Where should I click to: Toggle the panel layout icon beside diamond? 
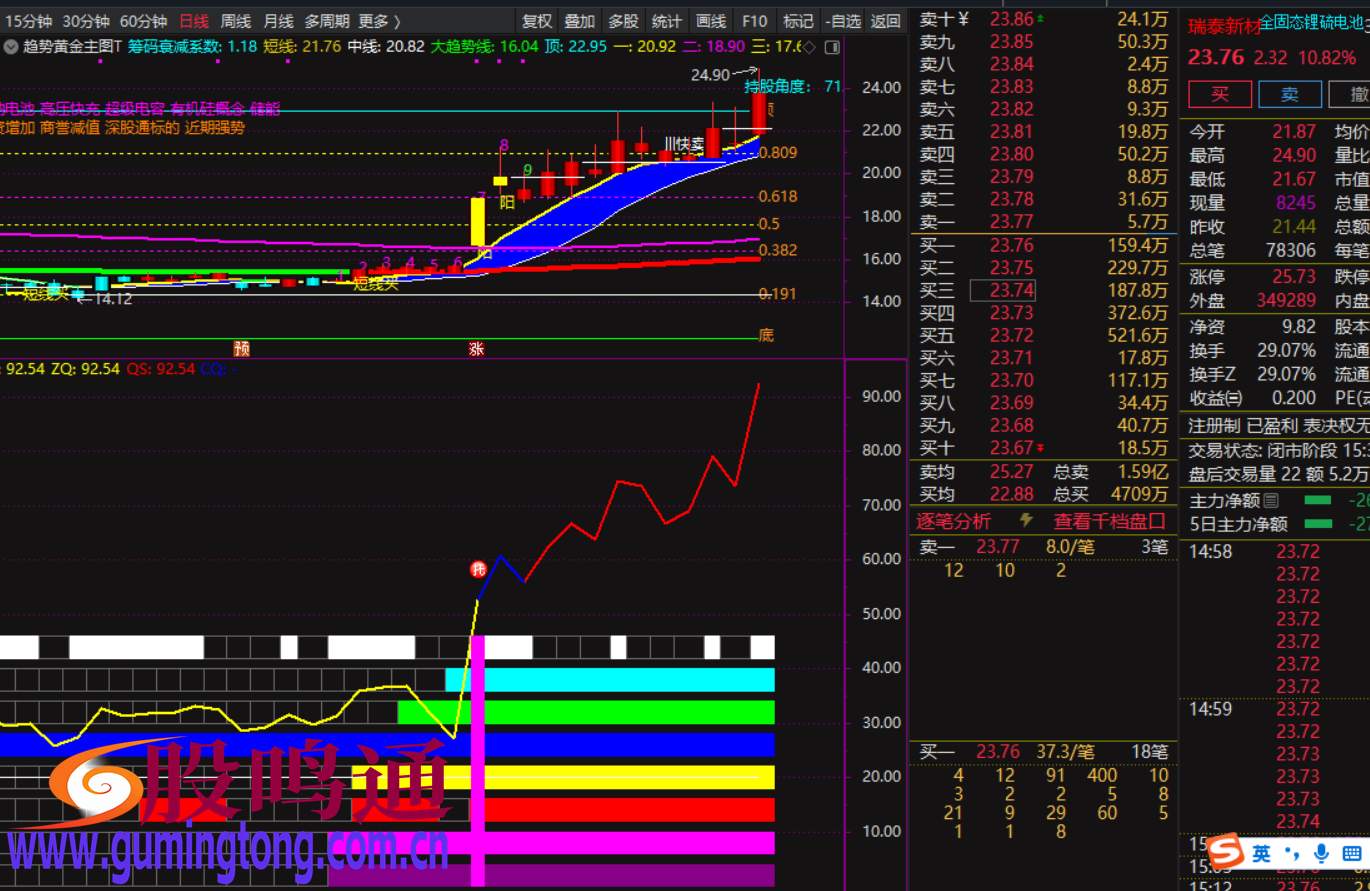click(832, 47)
